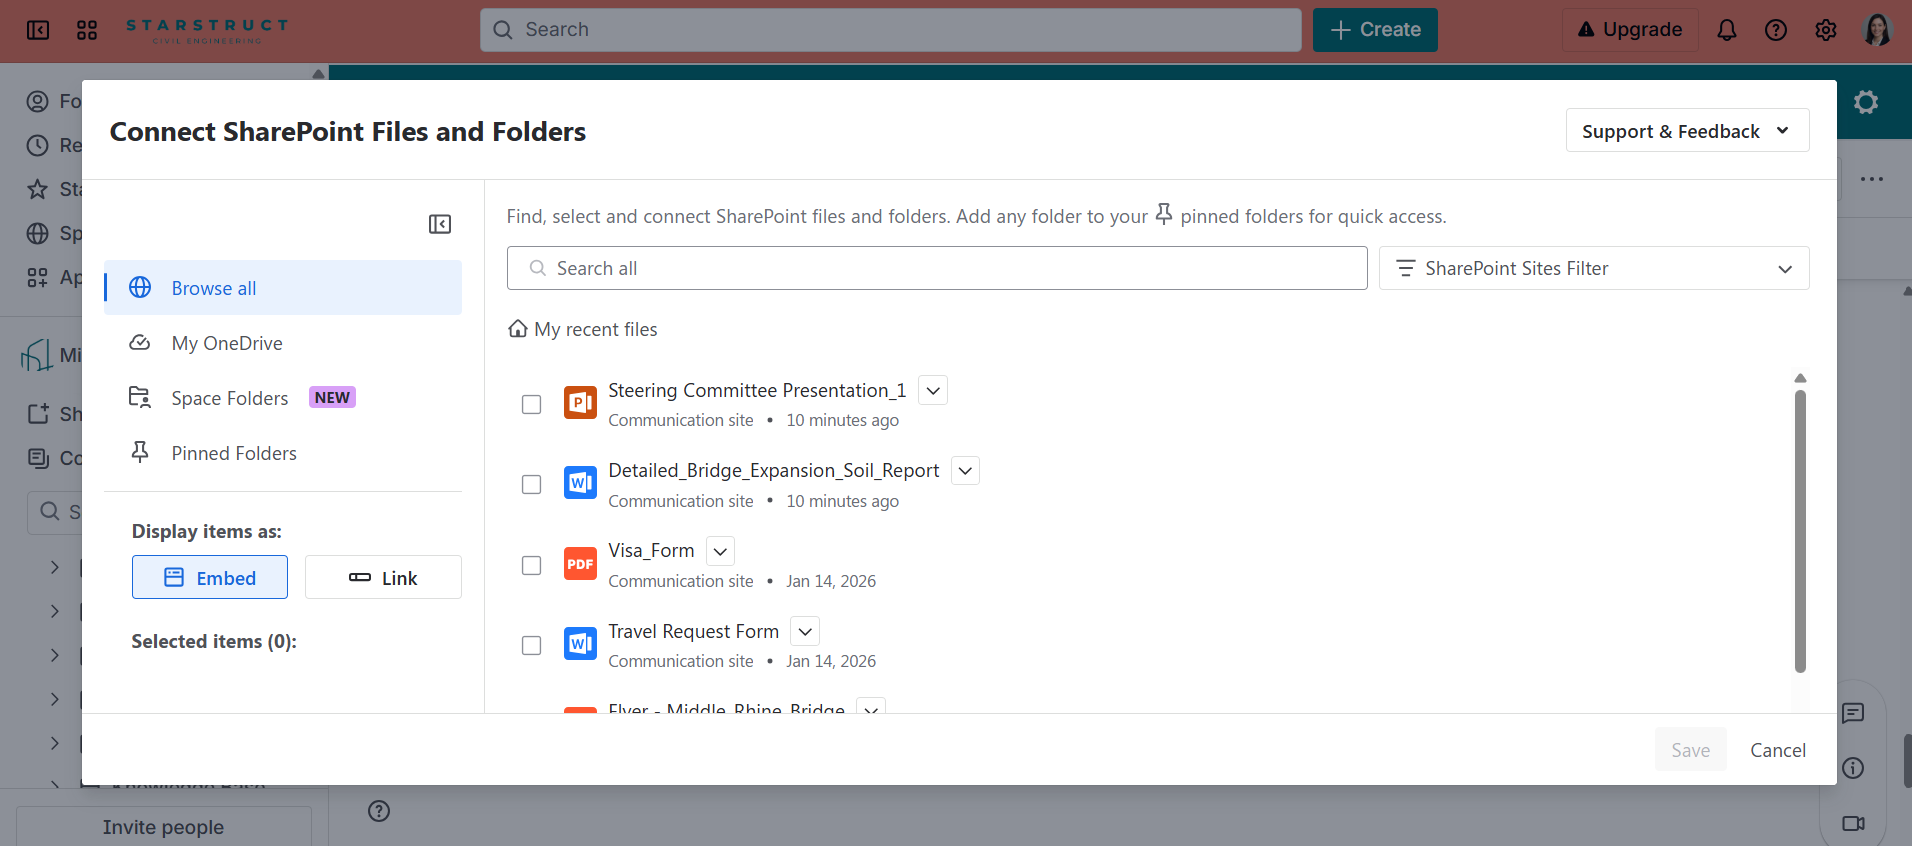This screenshot has width=1912, height=846.
Task: Open the help question mark in header
Action: click(x=1776, y=30)
